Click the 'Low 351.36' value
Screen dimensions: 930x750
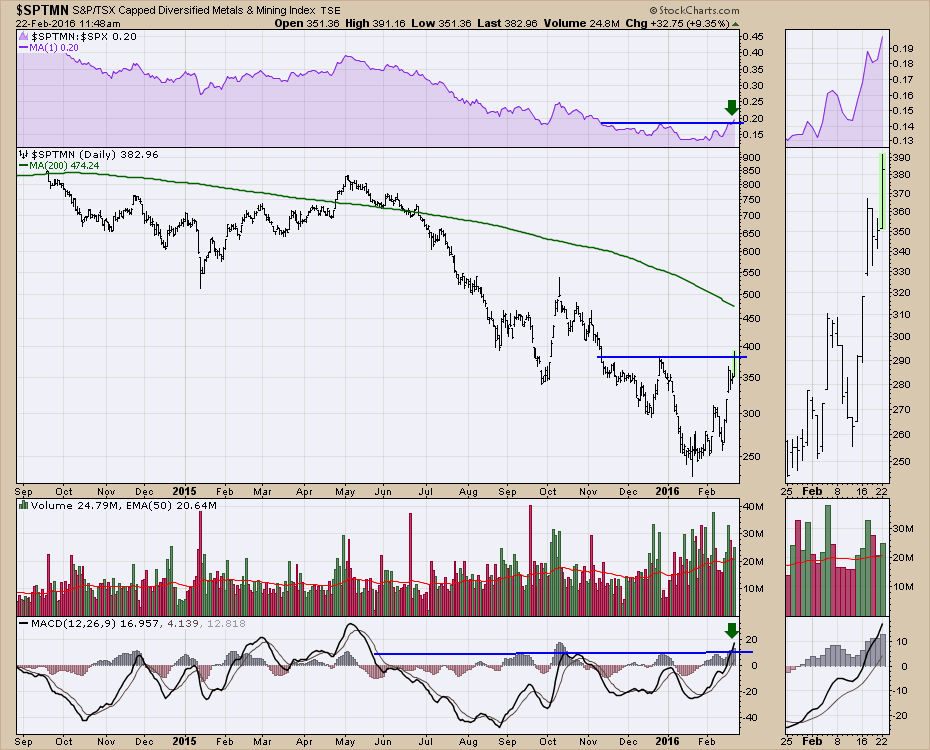coord(442,24)
